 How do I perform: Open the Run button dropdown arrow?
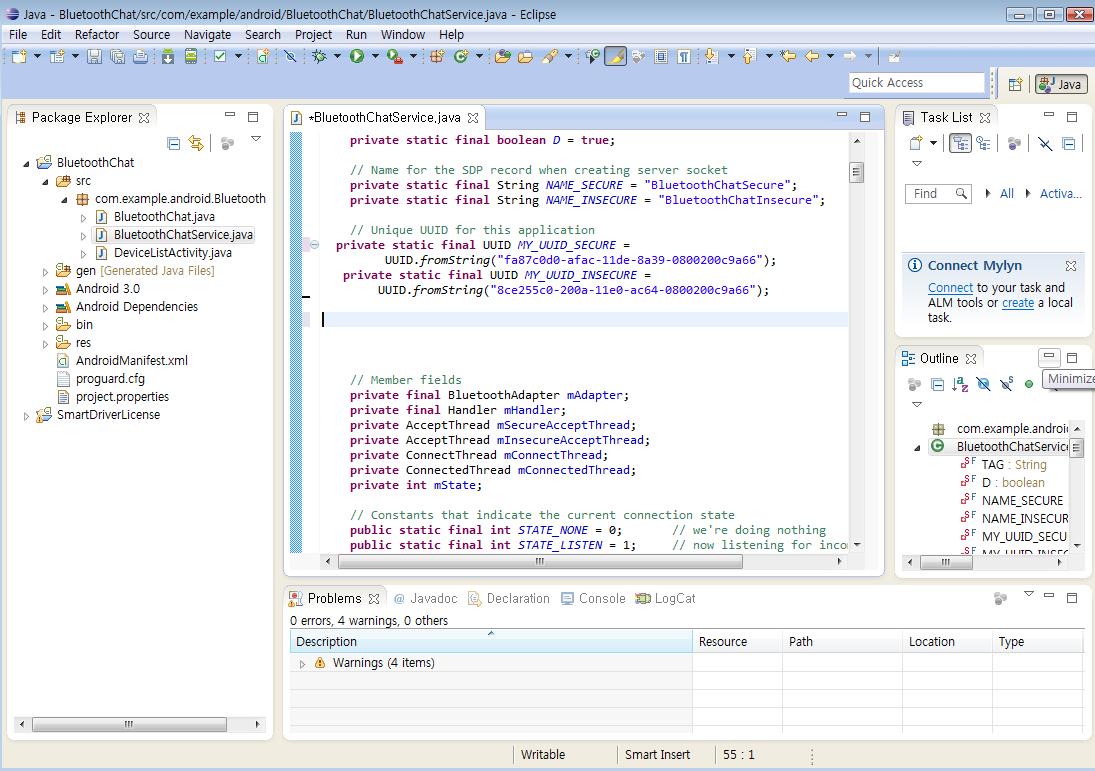pos(374,57)
